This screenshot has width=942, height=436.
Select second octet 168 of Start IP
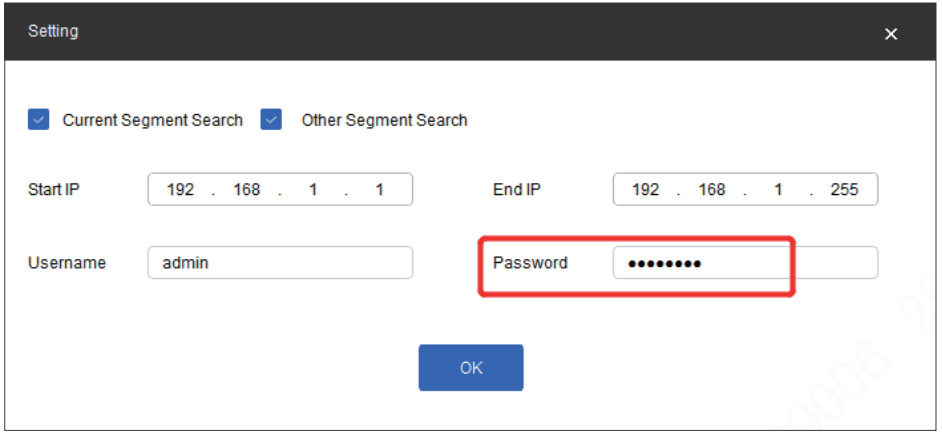[x=246, y=190]
